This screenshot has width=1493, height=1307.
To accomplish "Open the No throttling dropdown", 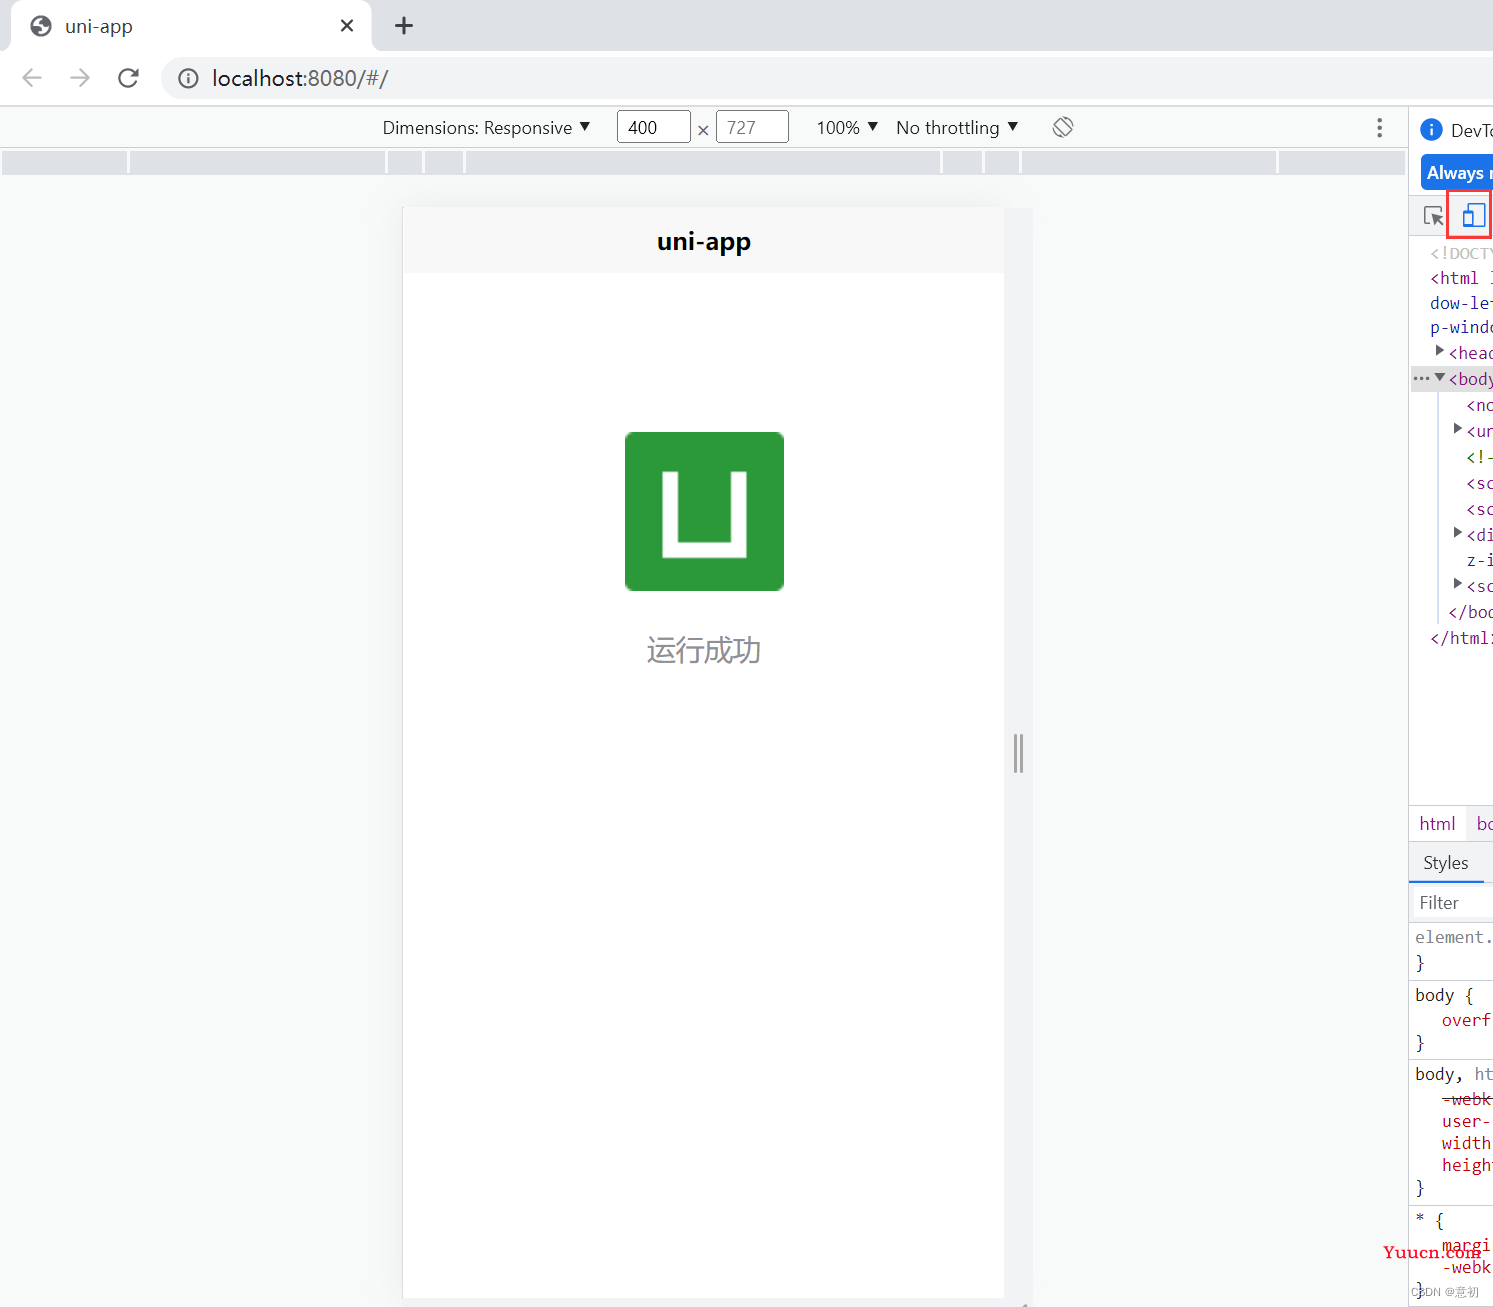I will tap(957, 128).
